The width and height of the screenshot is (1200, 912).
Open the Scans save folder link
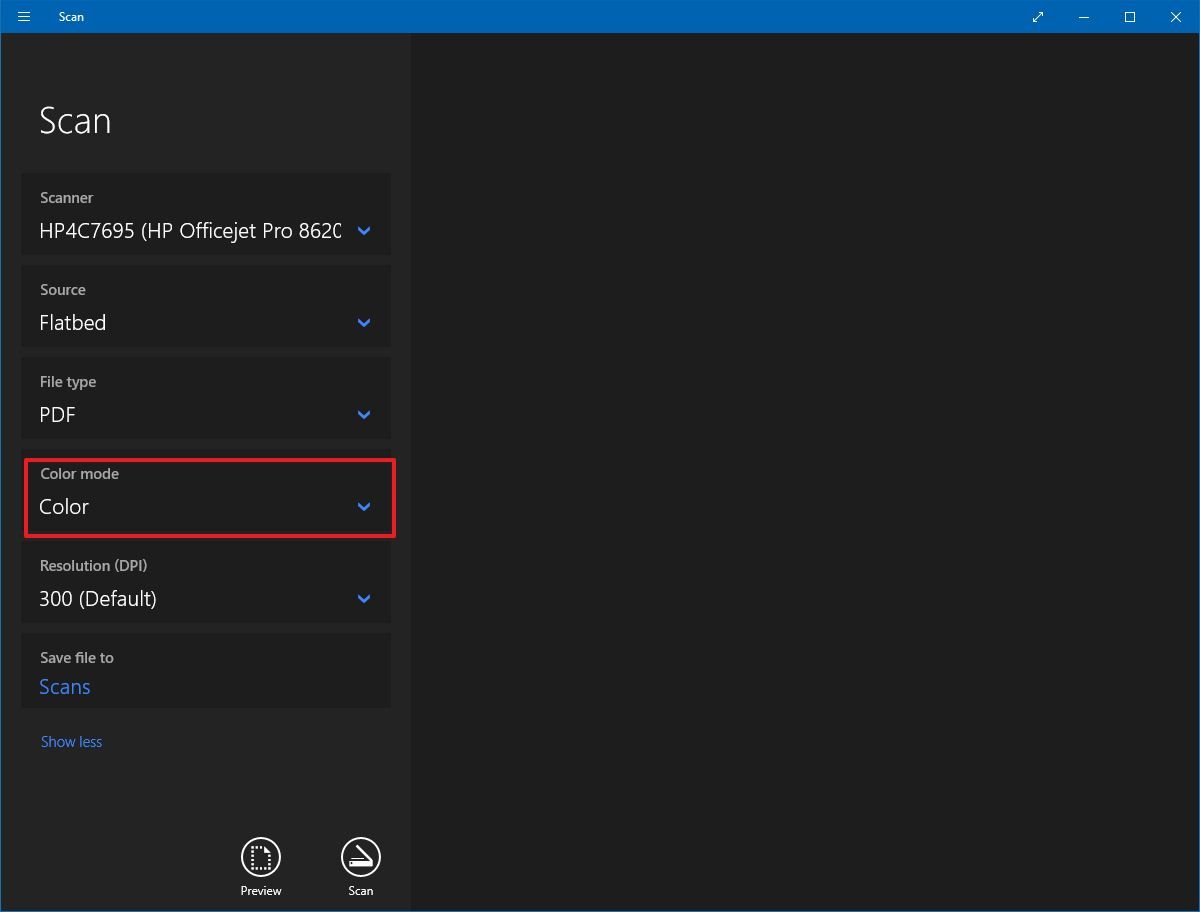(x=65, y=687)
